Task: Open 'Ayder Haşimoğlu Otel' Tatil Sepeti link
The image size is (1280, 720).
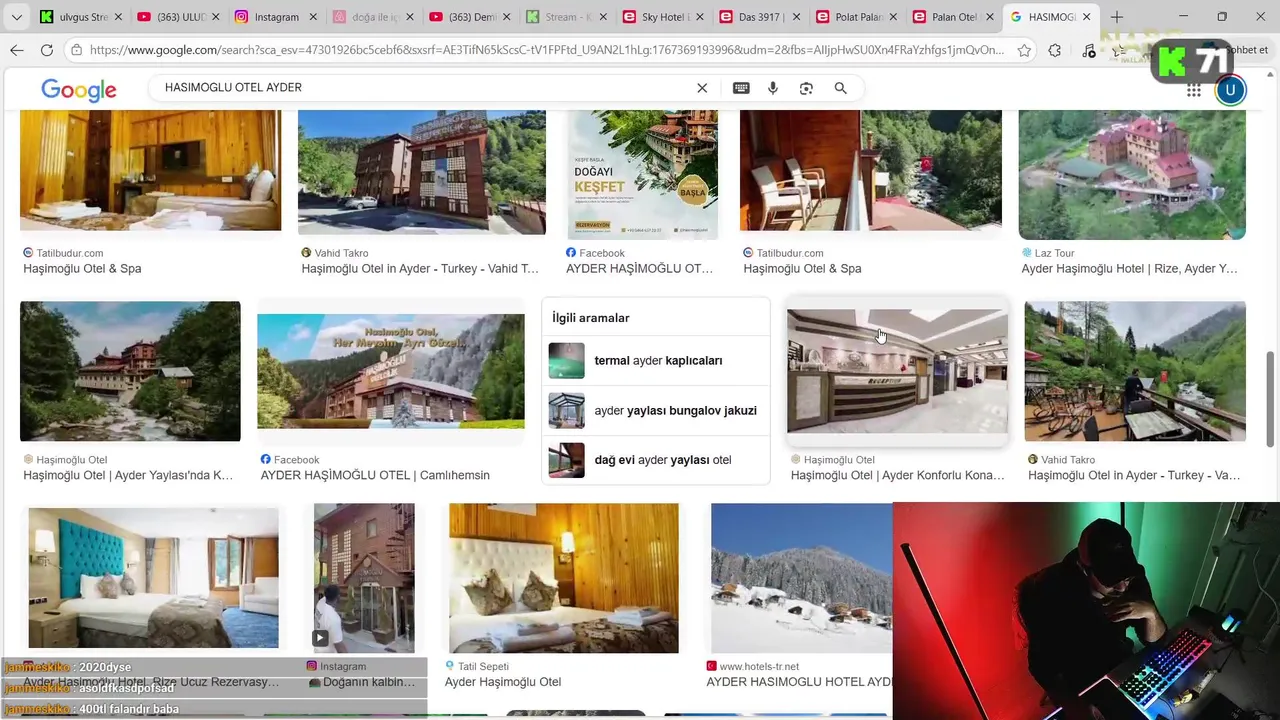Action: tap(503, 682)
